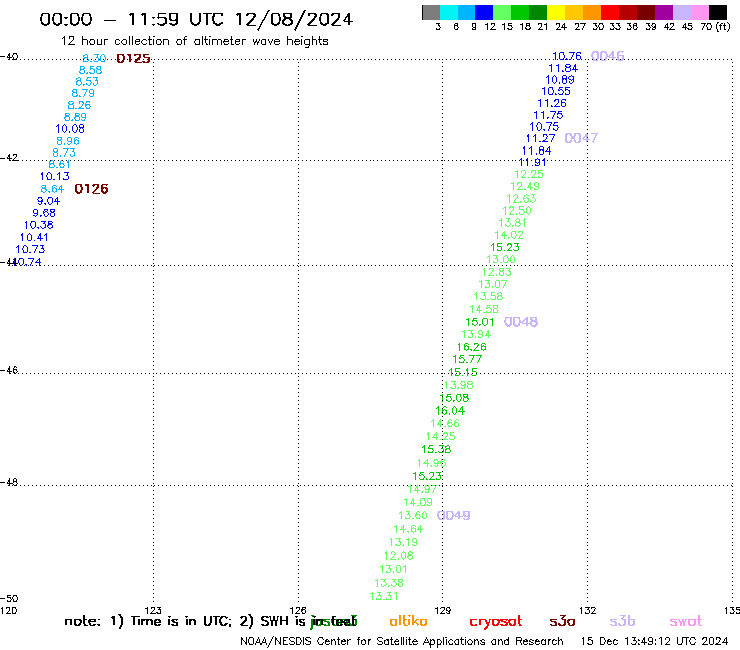The height and width of the screenshot is (650, 740).
Task: Click the wave height value 13.81
Action: (512, 223)
